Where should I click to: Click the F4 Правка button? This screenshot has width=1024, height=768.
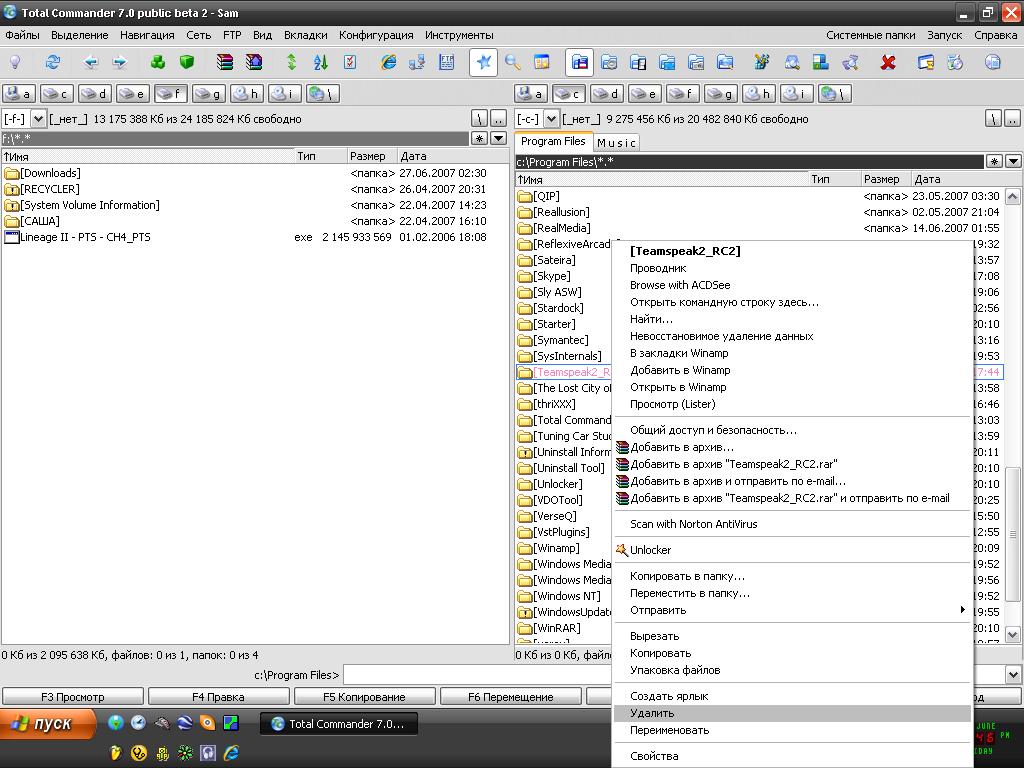(218, 697)
